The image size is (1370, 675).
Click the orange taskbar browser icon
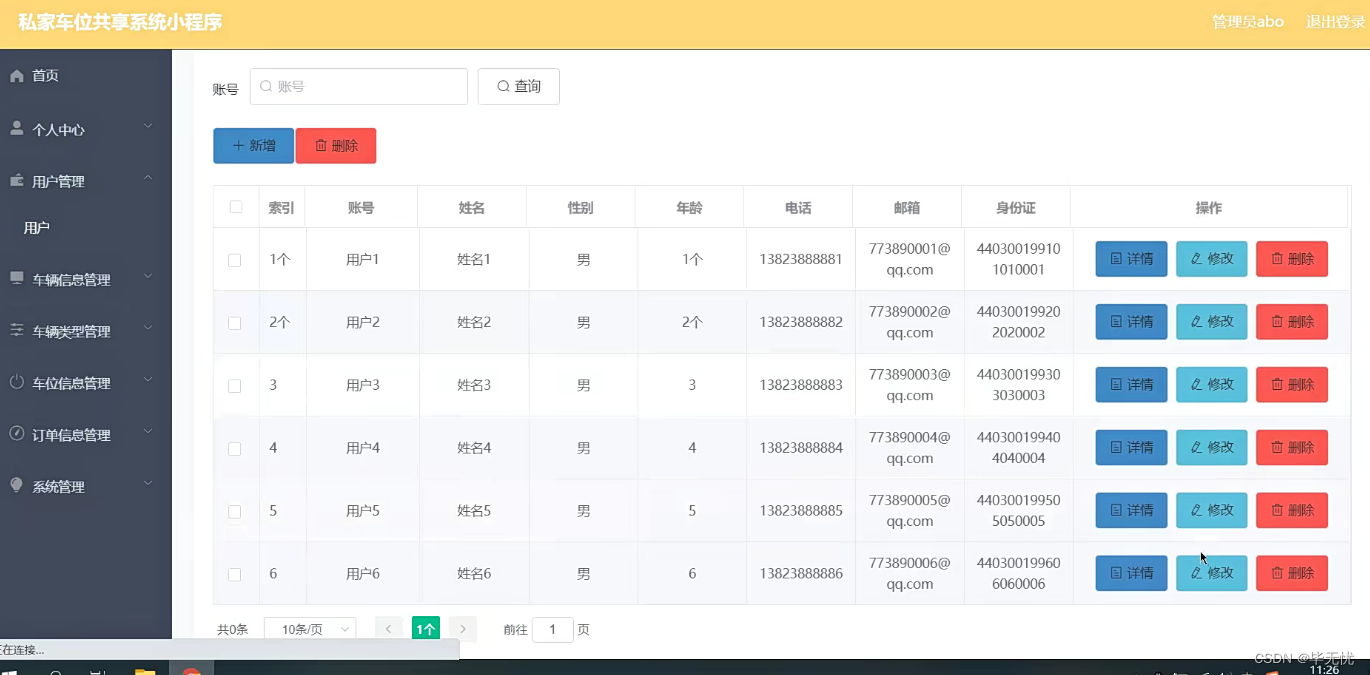tap(191, 670)
